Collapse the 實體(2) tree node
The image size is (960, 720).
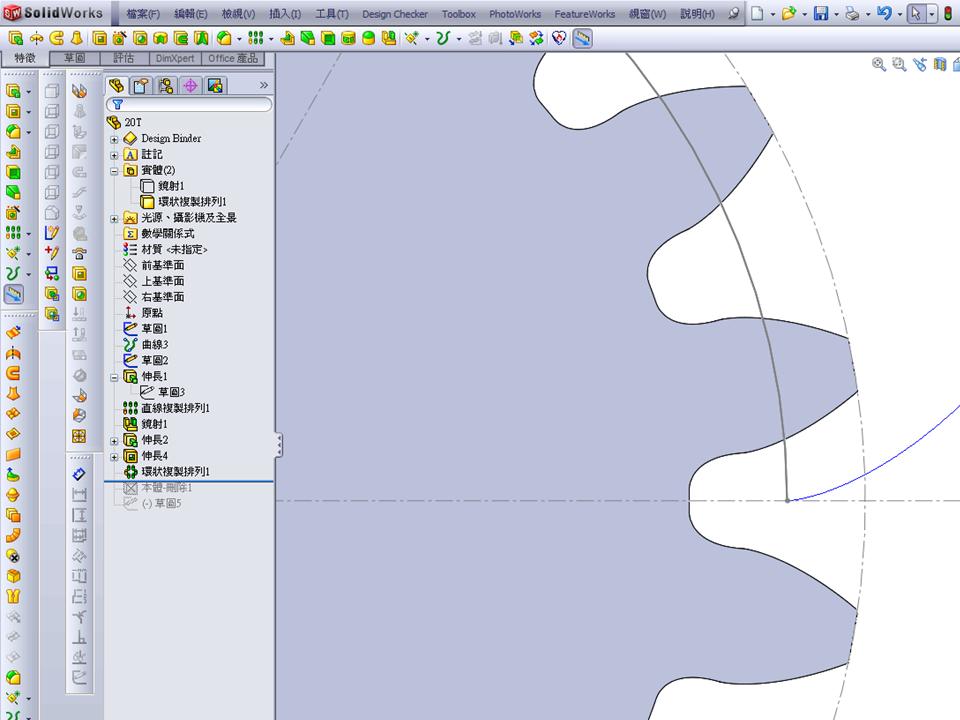coord(114,171)
